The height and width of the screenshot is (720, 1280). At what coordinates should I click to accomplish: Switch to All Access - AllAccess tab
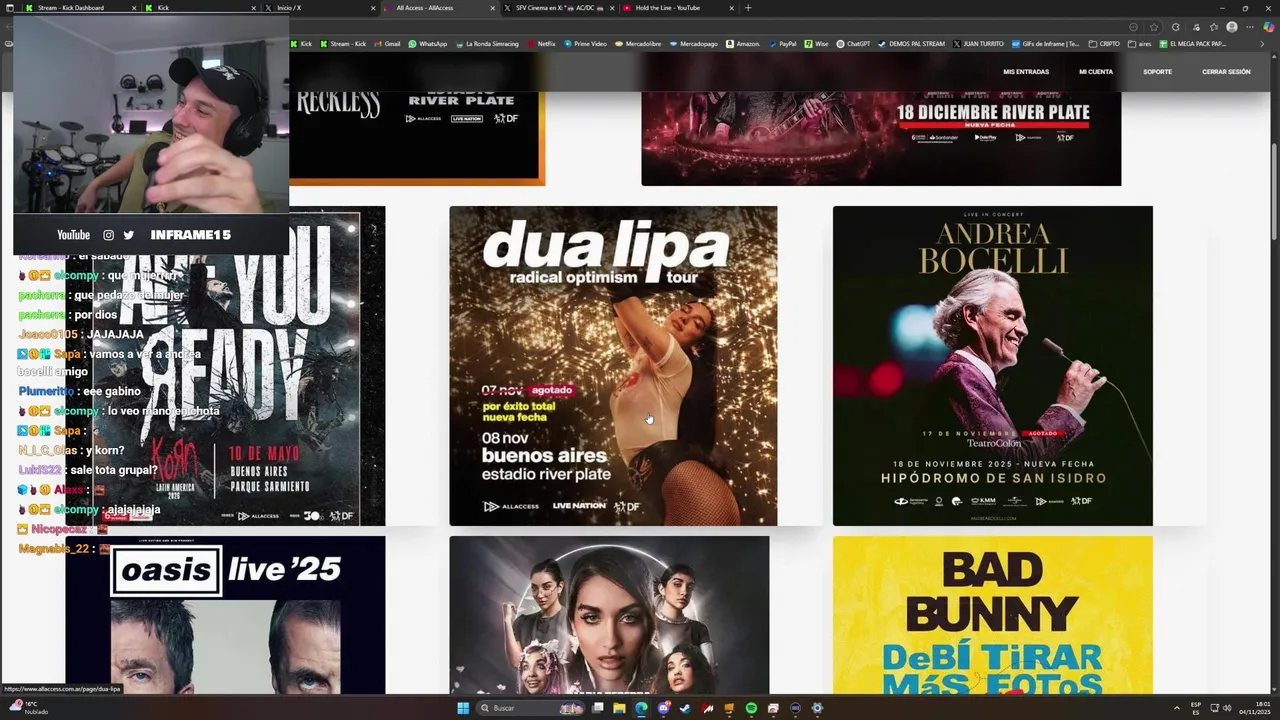pos(437,8)
